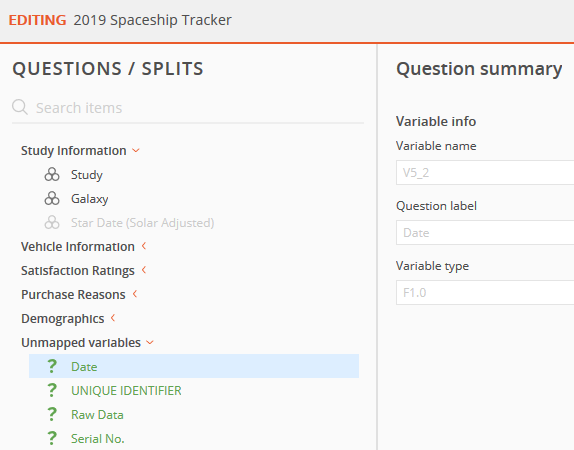This screenshot has width=574, height=450.
Task: Click the Study question circles icon
Action: pos(52,175)
